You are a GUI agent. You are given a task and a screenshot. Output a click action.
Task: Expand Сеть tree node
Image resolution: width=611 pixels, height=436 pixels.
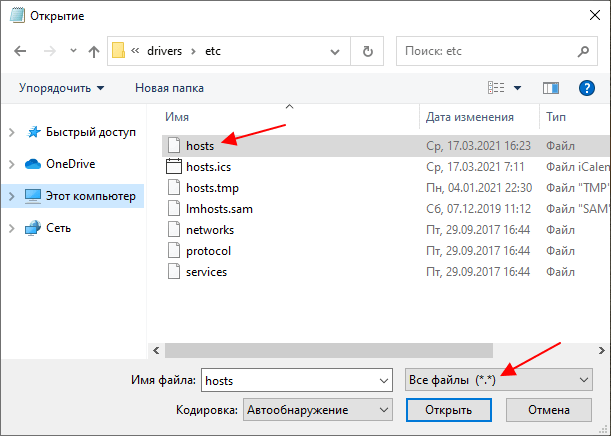(x=12, y=228)
